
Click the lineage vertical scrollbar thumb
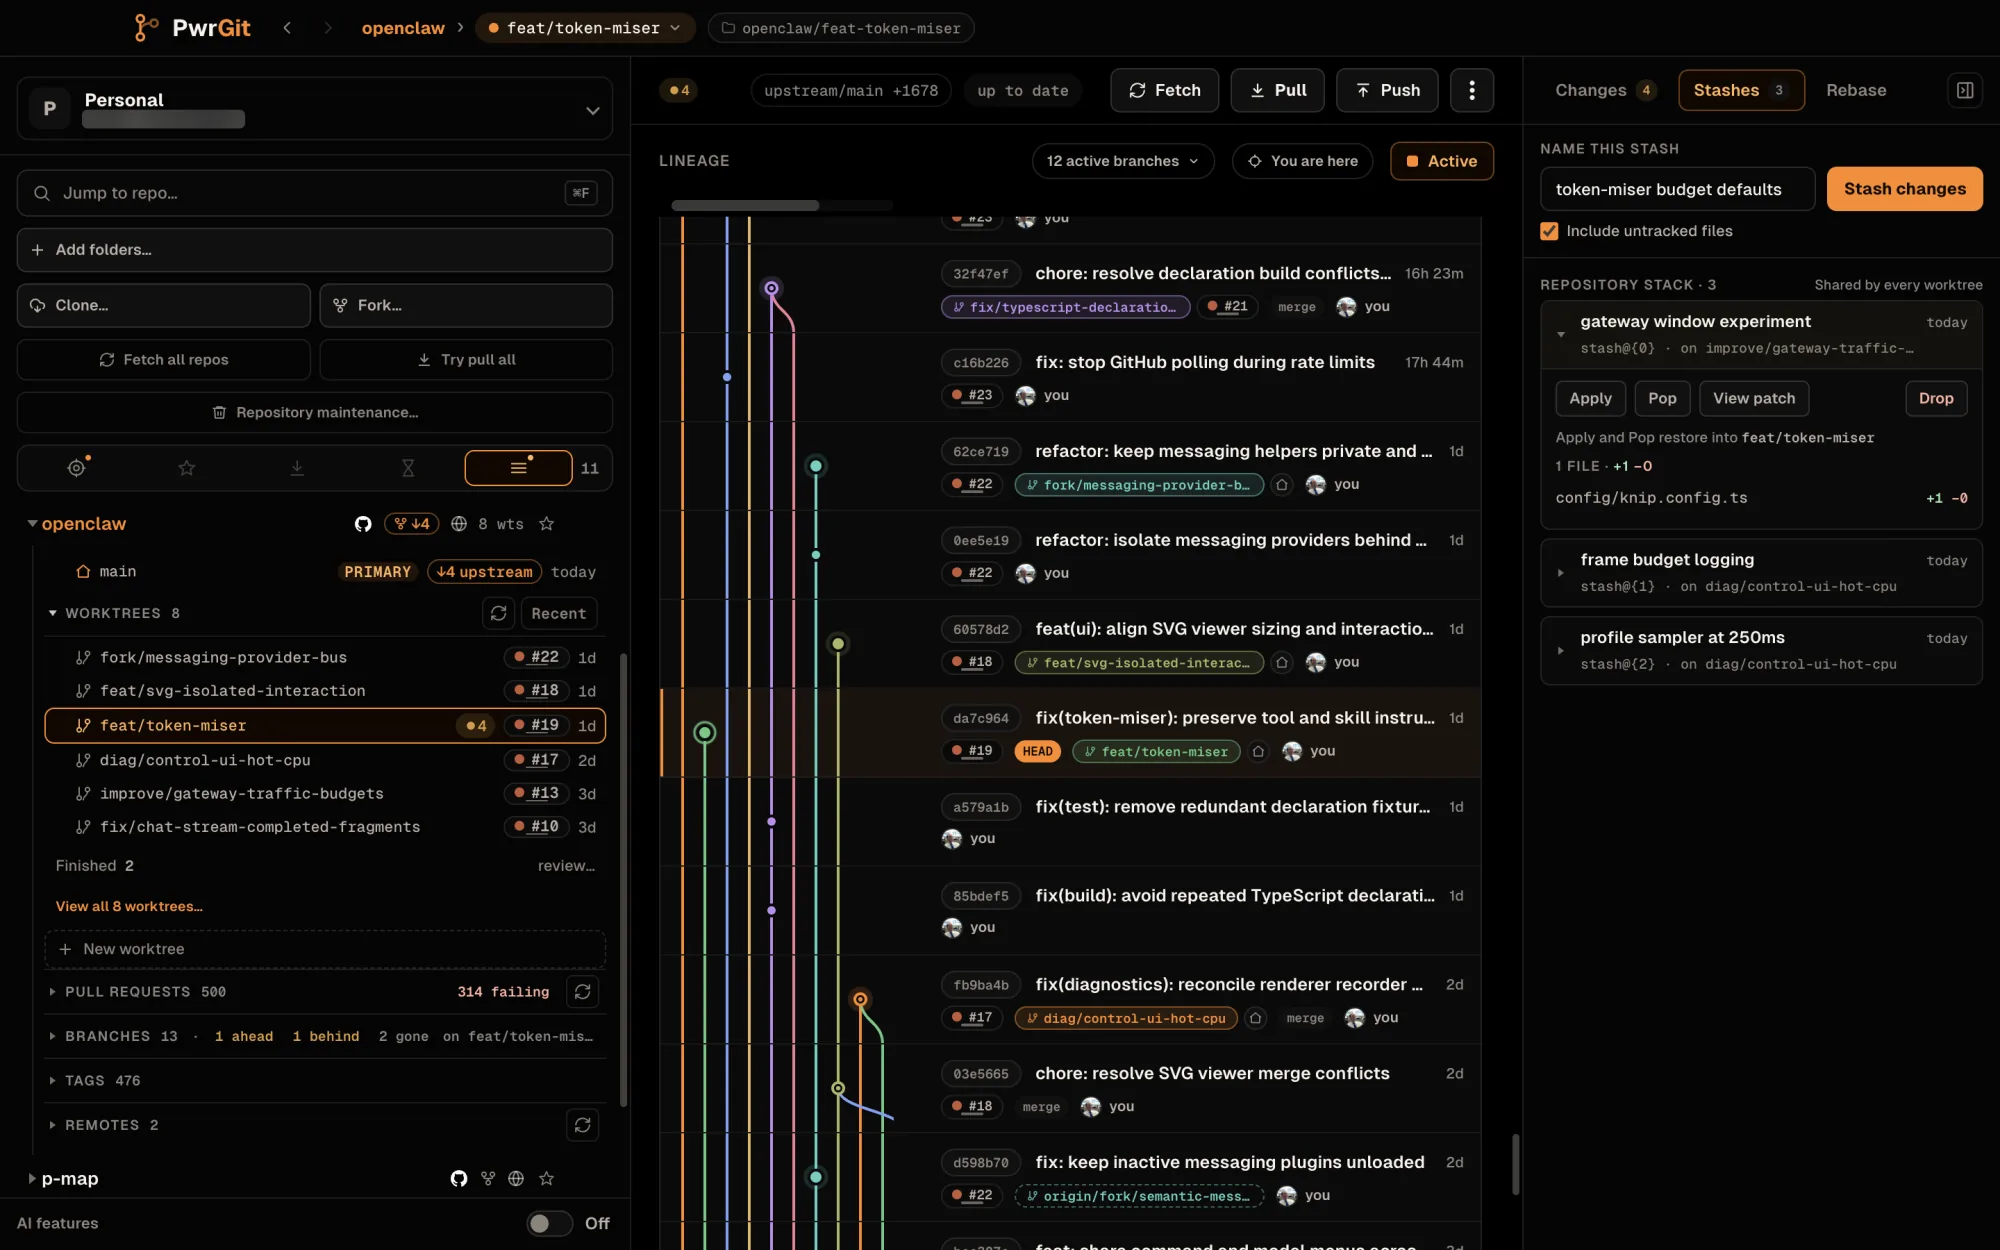1515,1164
